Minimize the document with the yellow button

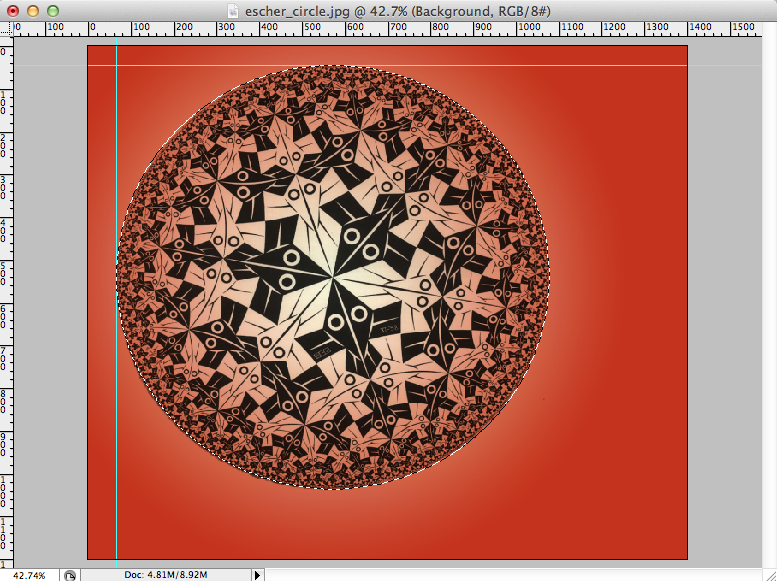pos(33,11)
